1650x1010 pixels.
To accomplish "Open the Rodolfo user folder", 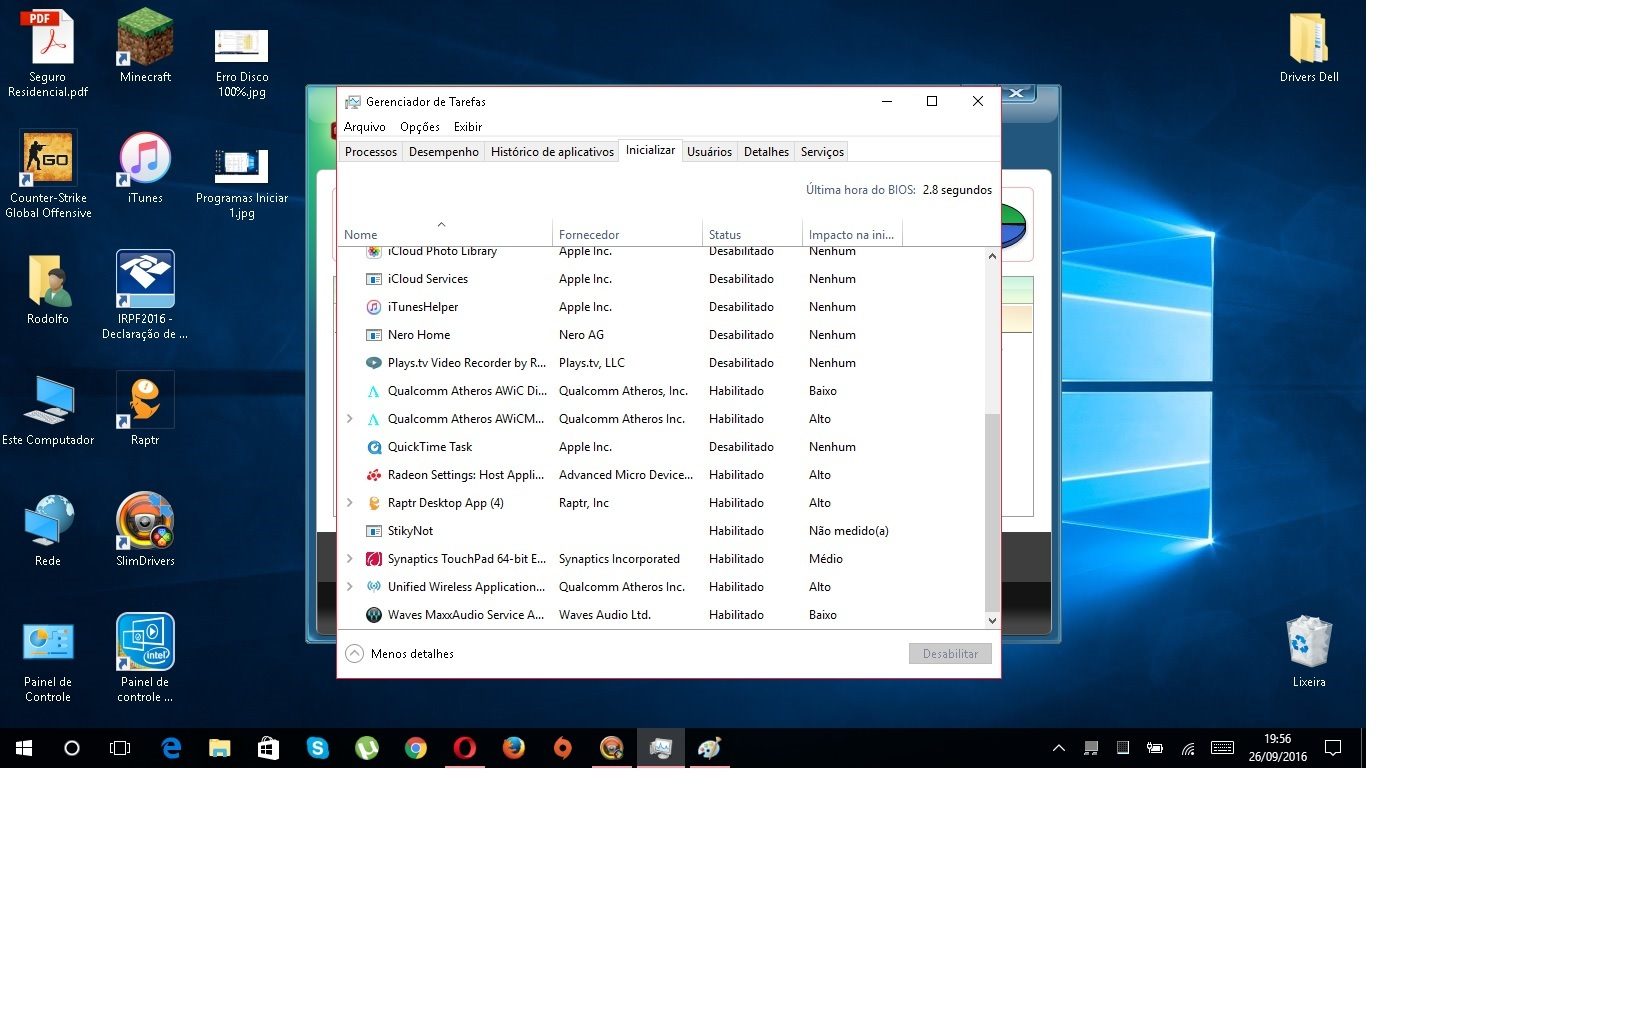I will click(48, 288).
